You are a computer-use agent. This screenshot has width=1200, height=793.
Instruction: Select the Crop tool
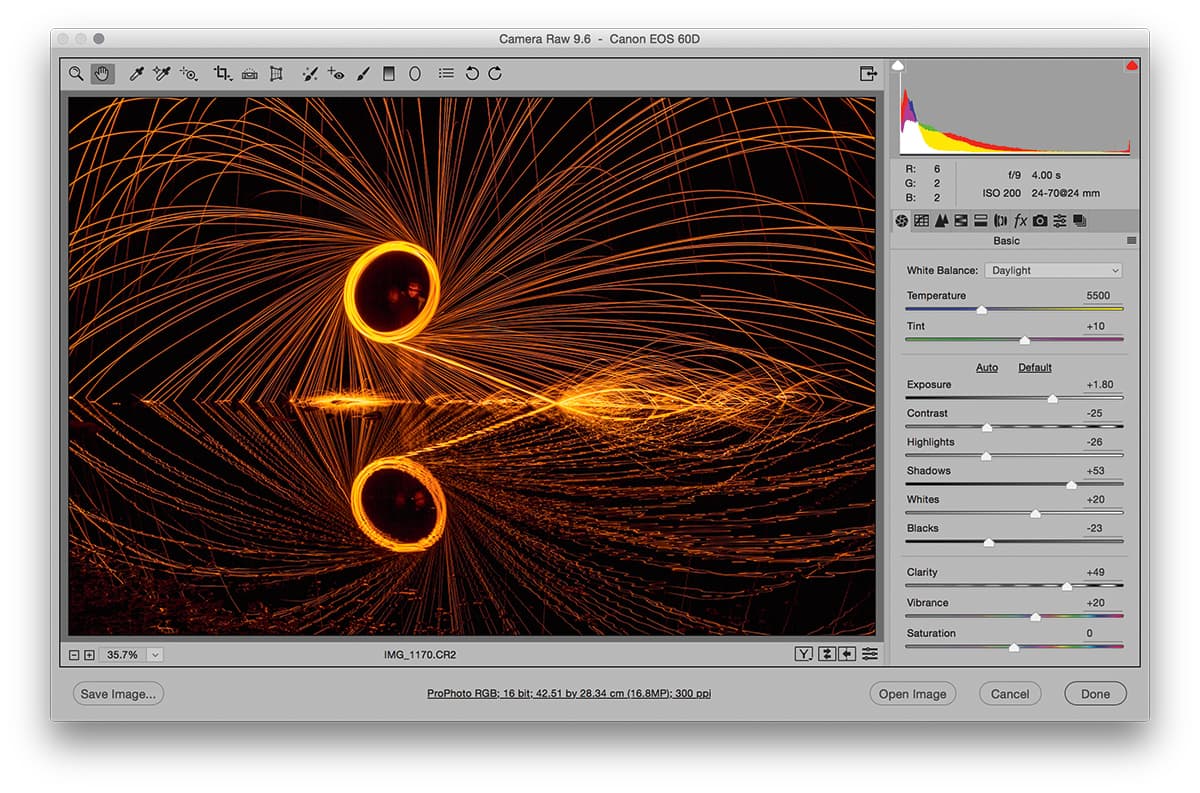(x=222, y=74)
